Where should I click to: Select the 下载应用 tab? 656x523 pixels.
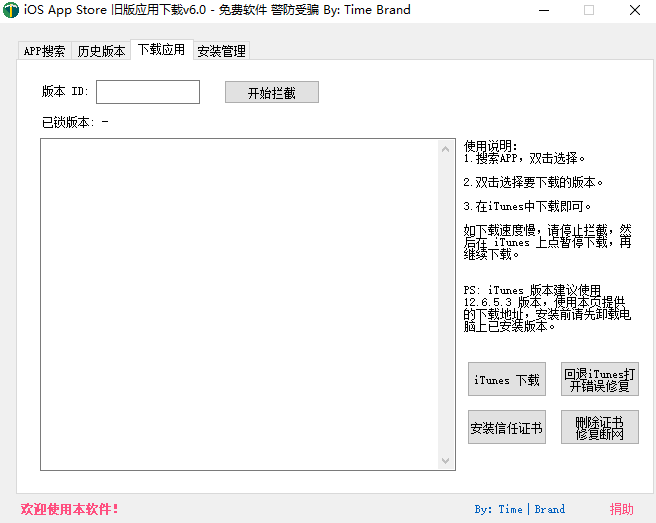161,49
